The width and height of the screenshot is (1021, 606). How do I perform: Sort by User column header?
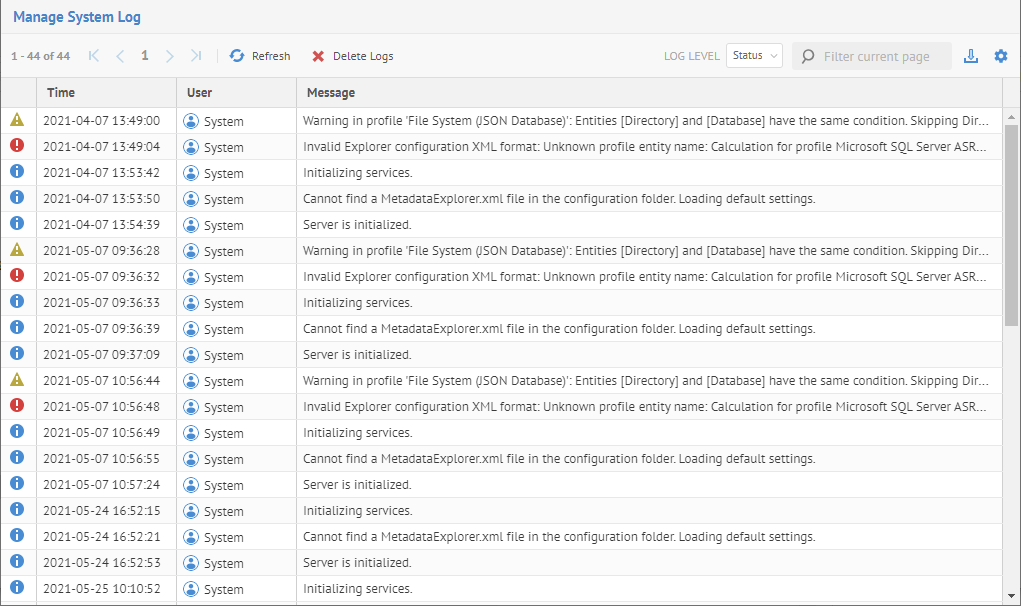coord(200,93)
